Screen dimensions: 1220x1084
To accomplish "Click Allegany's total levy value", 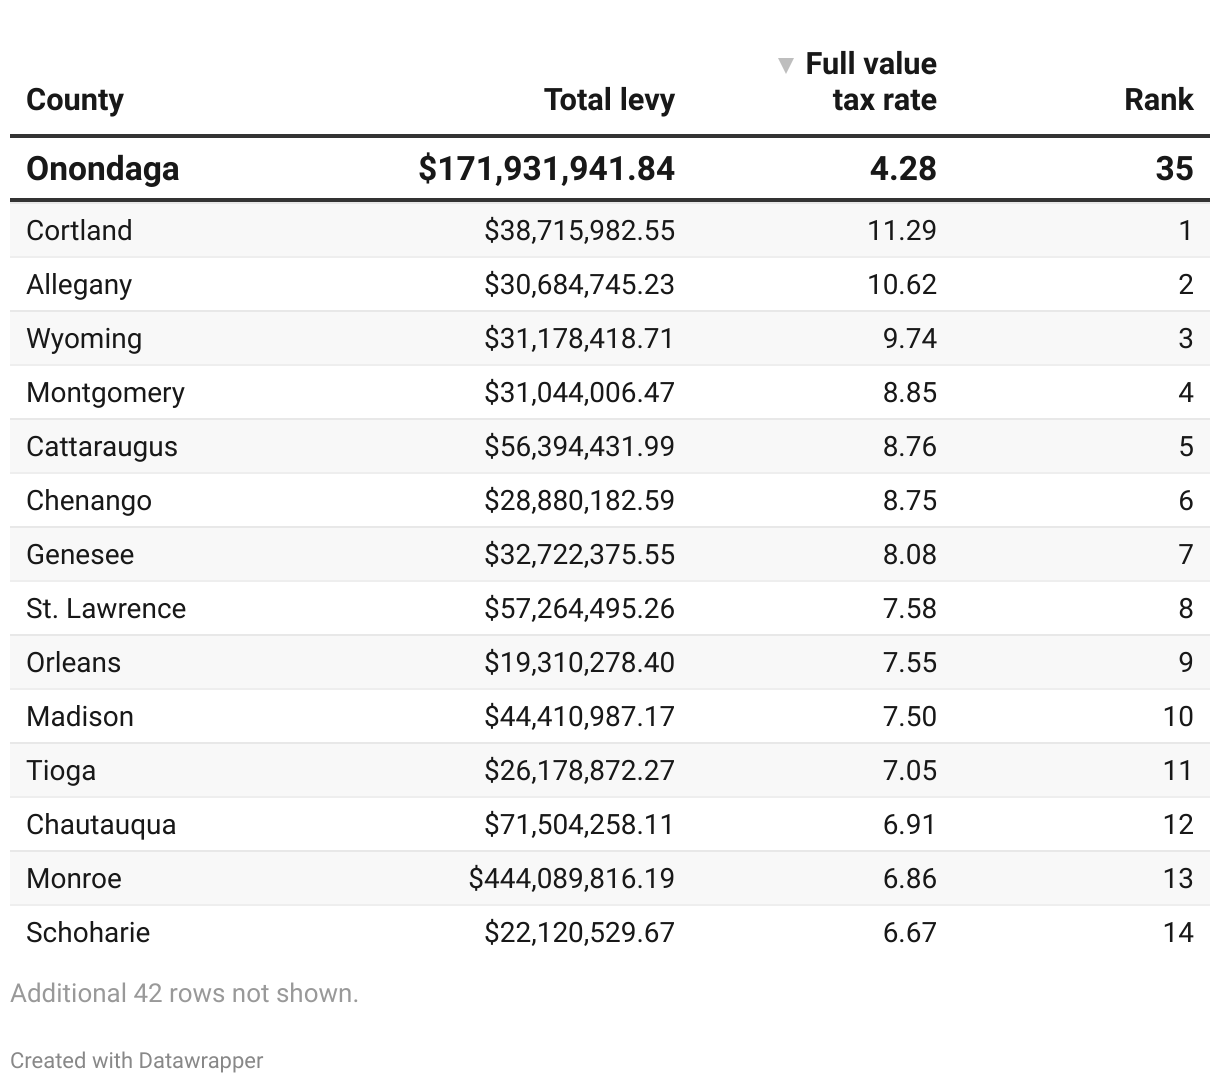I will 579,284.
